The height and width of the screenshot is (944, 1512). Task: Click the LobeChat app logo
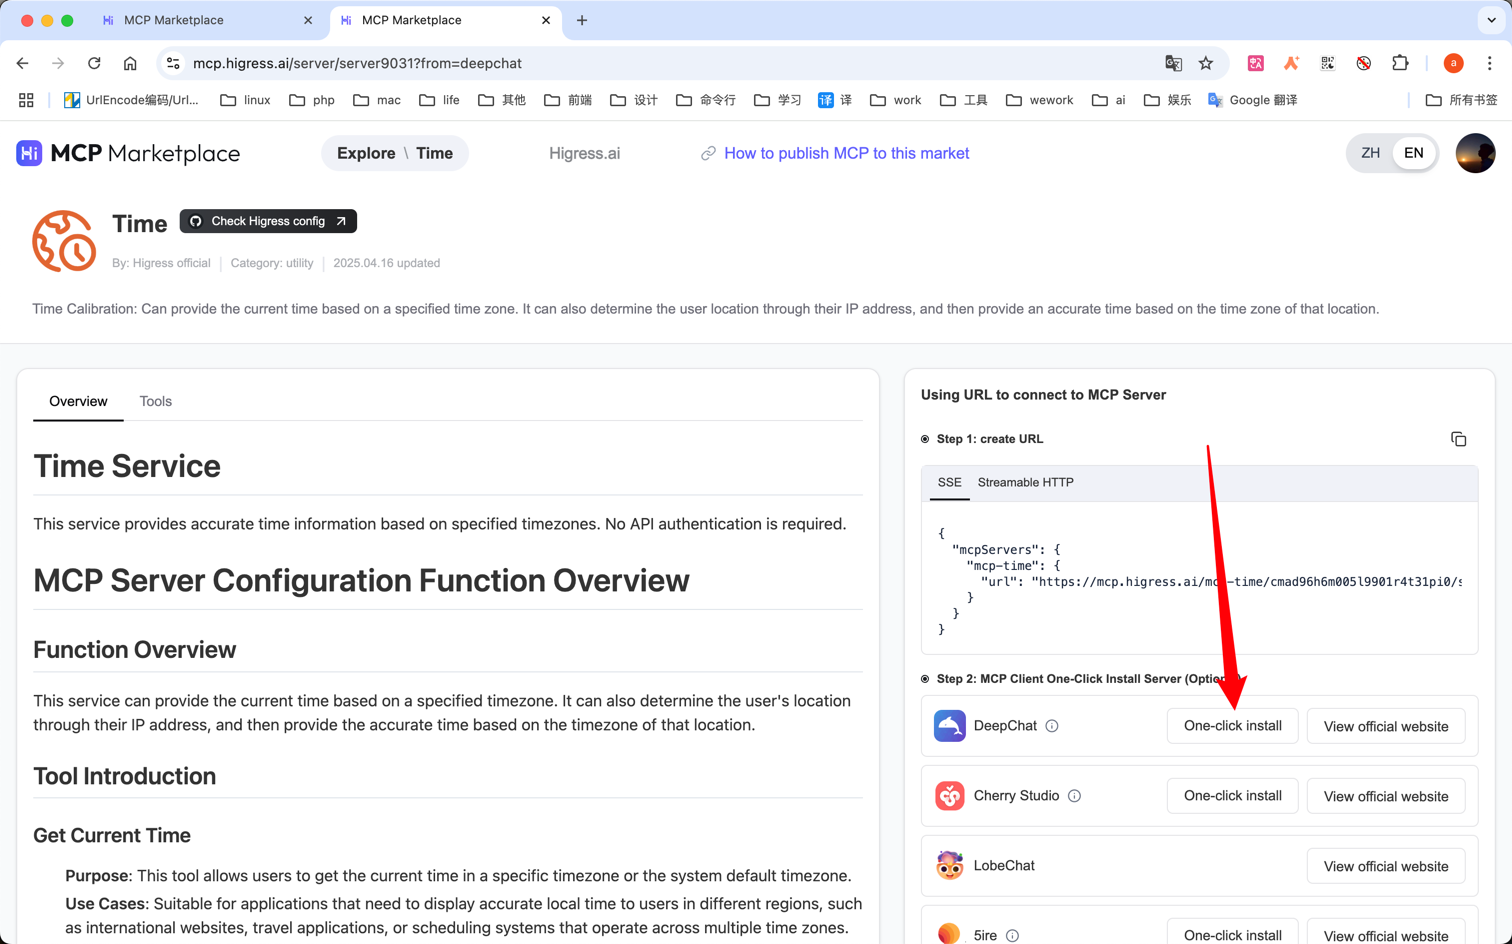pos(949,866)
